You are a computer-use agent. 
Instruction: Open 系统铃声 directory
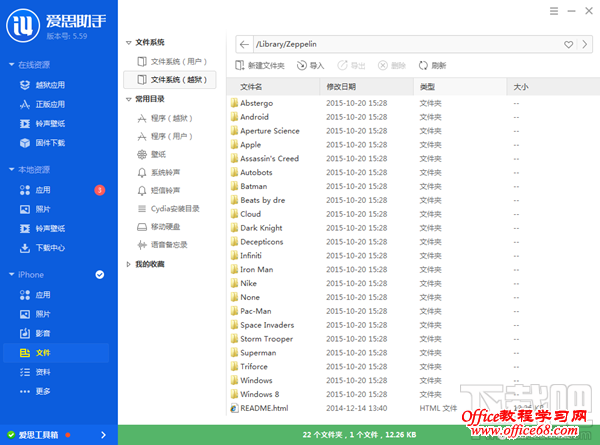point(158,173)
